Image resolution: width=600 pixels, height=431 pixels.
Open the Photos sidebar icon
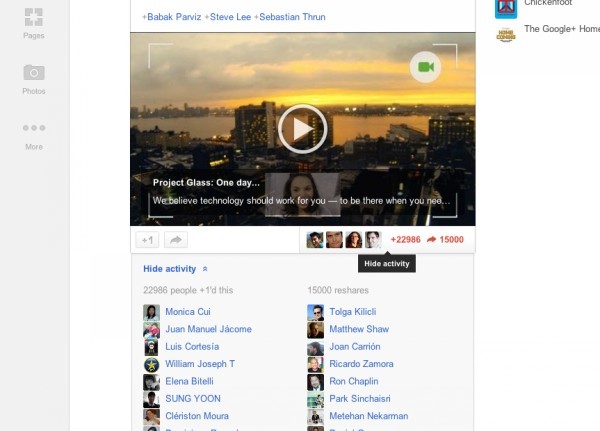[34, 80]
